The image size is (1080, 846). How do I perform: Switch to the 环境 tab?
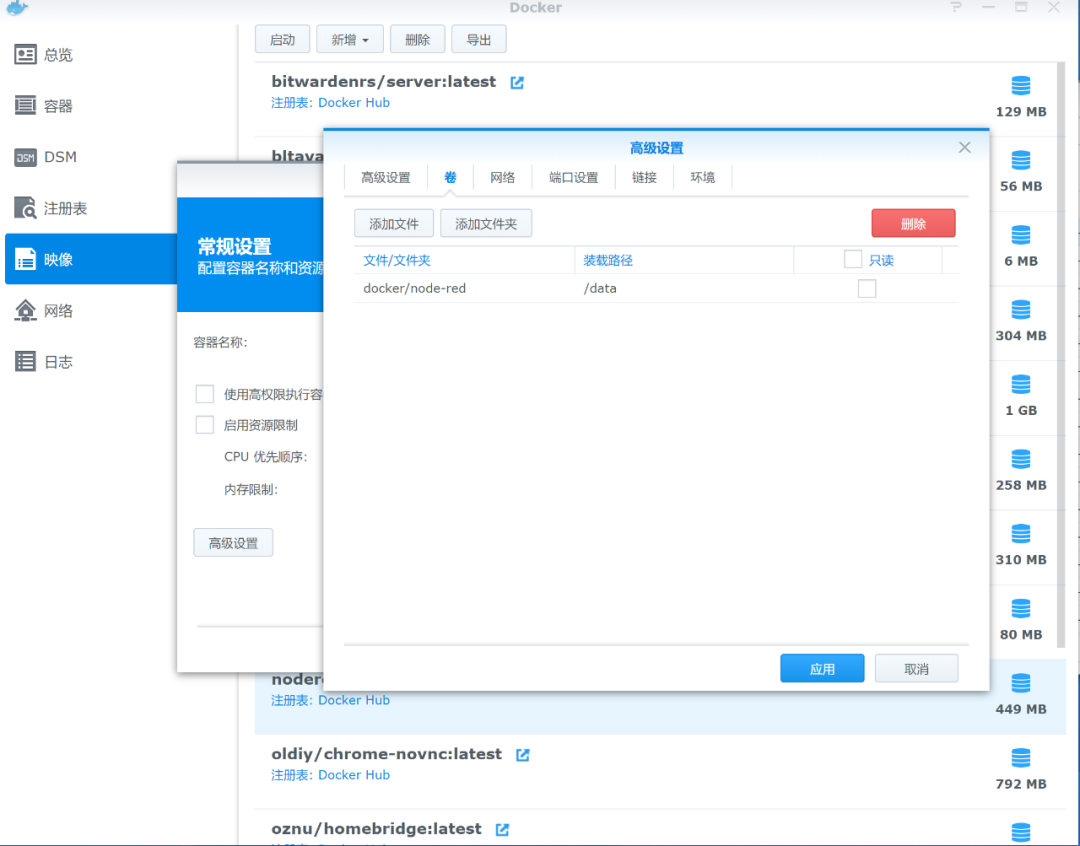[x=703, y=178]
